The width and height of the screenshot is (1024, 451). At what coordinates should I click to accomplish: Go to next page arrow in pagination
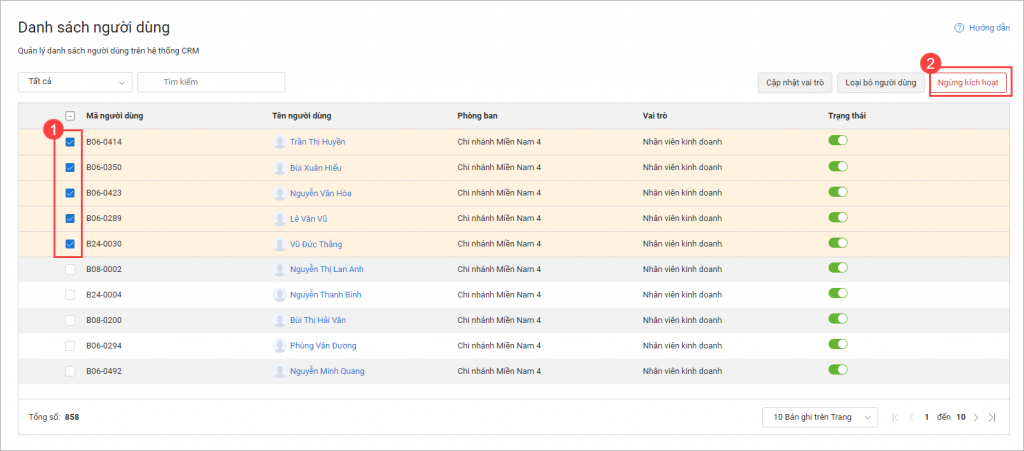pos(976,417)
